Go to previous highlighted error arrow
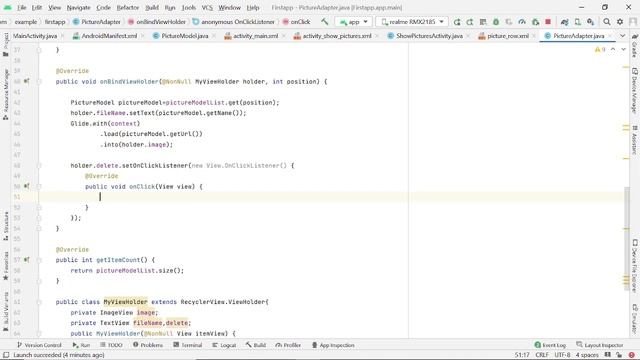The image size is (640, 360). coord(613,49)
